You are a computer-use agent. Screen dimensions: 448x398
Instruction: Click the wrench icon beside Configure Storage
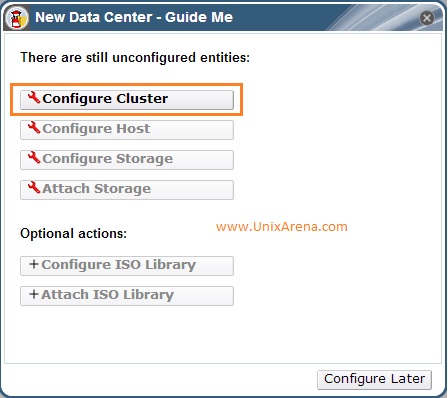34,158
